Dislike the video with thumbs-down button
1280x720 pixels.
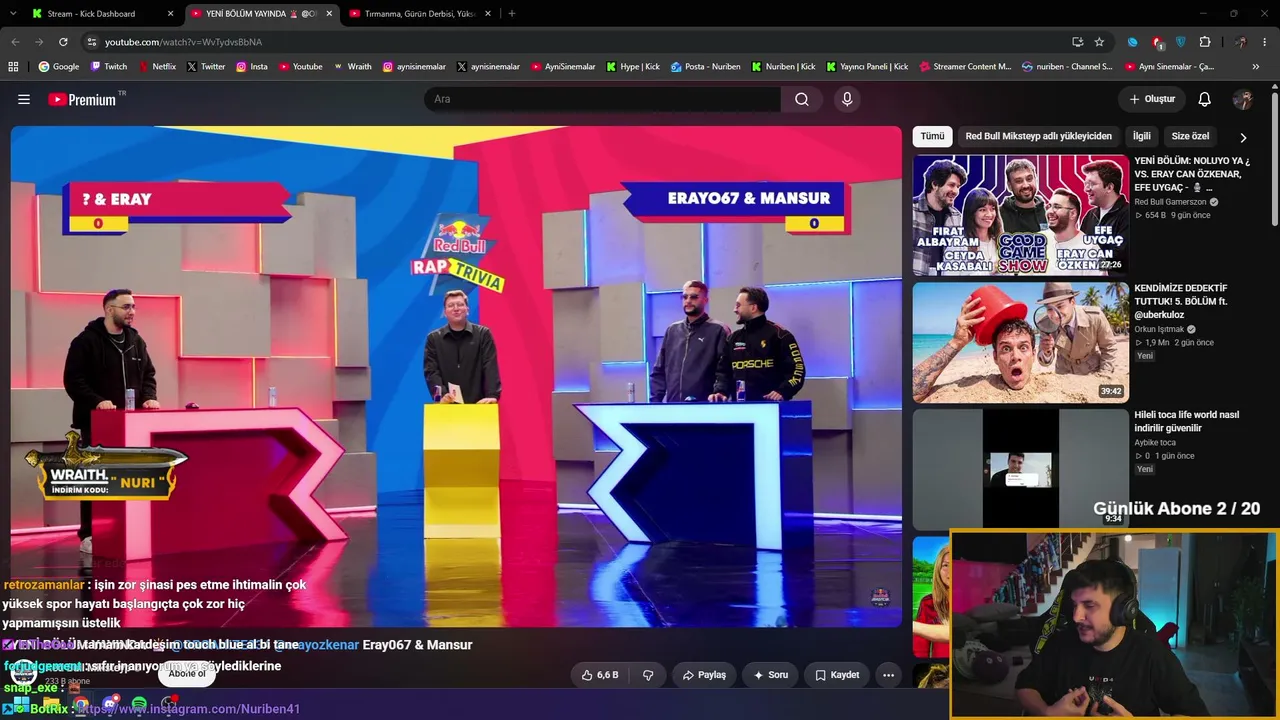click(x=648, y=675)
